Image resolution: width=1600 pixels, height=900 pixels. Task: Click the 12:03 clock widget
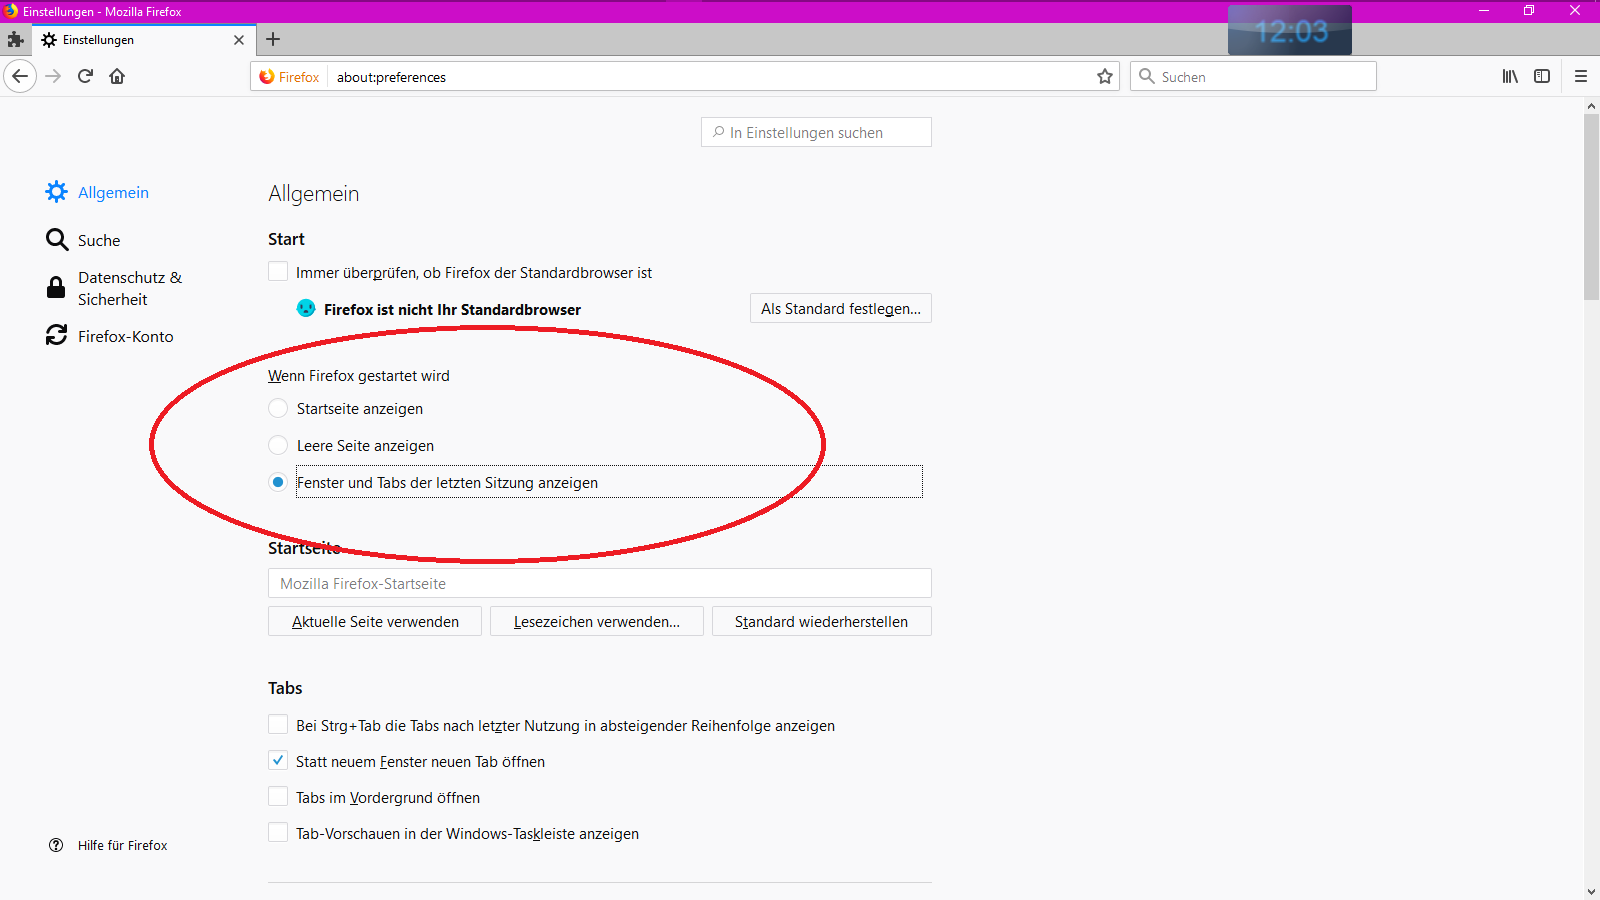pos(1290,31)
